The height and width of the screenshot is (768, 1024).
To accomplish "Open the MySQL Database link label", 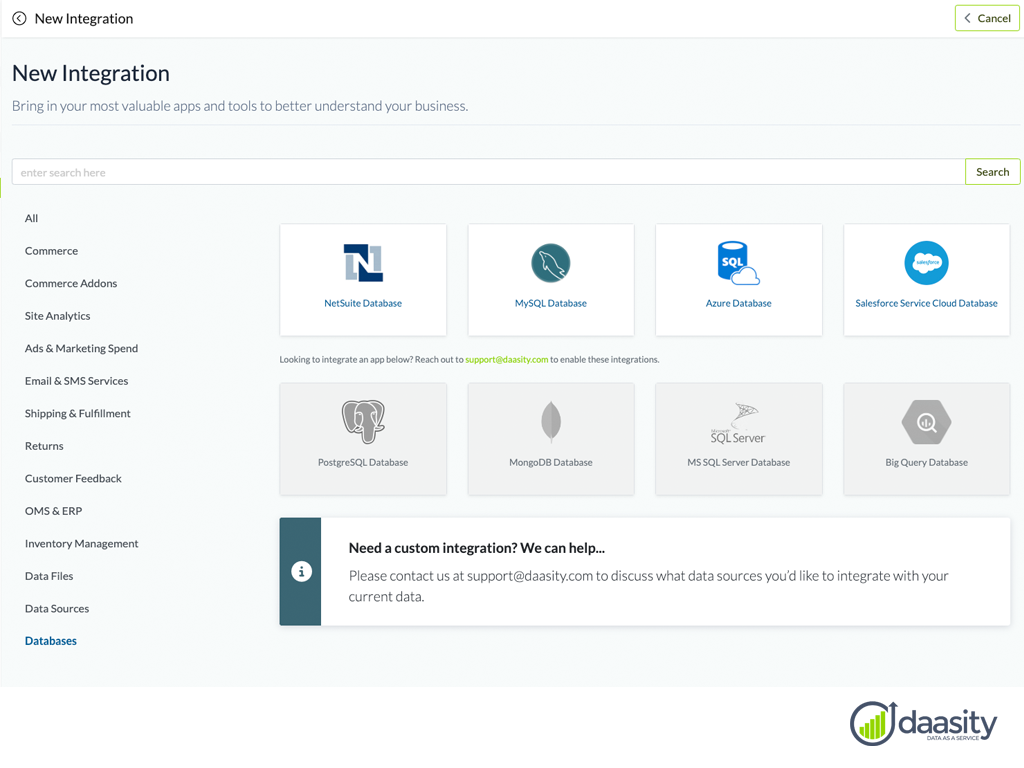I will point(551,303).
